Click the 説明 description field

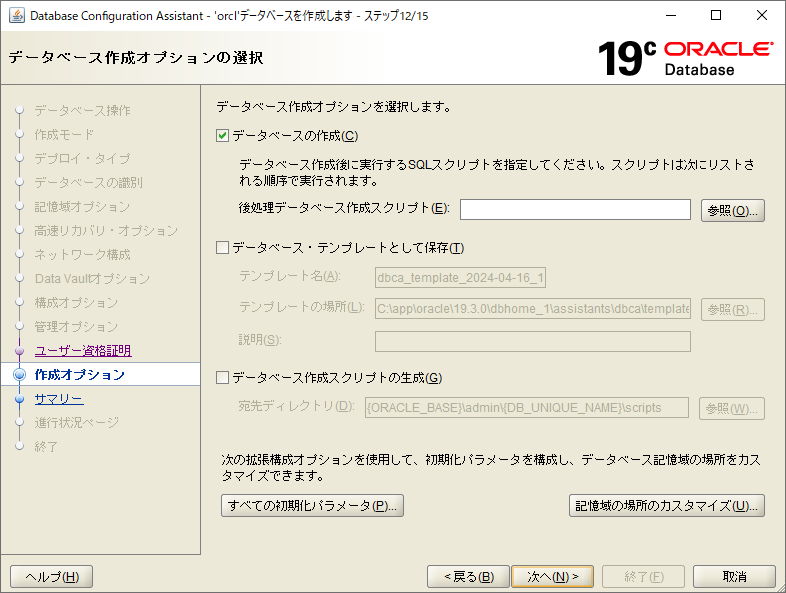tap(533, 341)
